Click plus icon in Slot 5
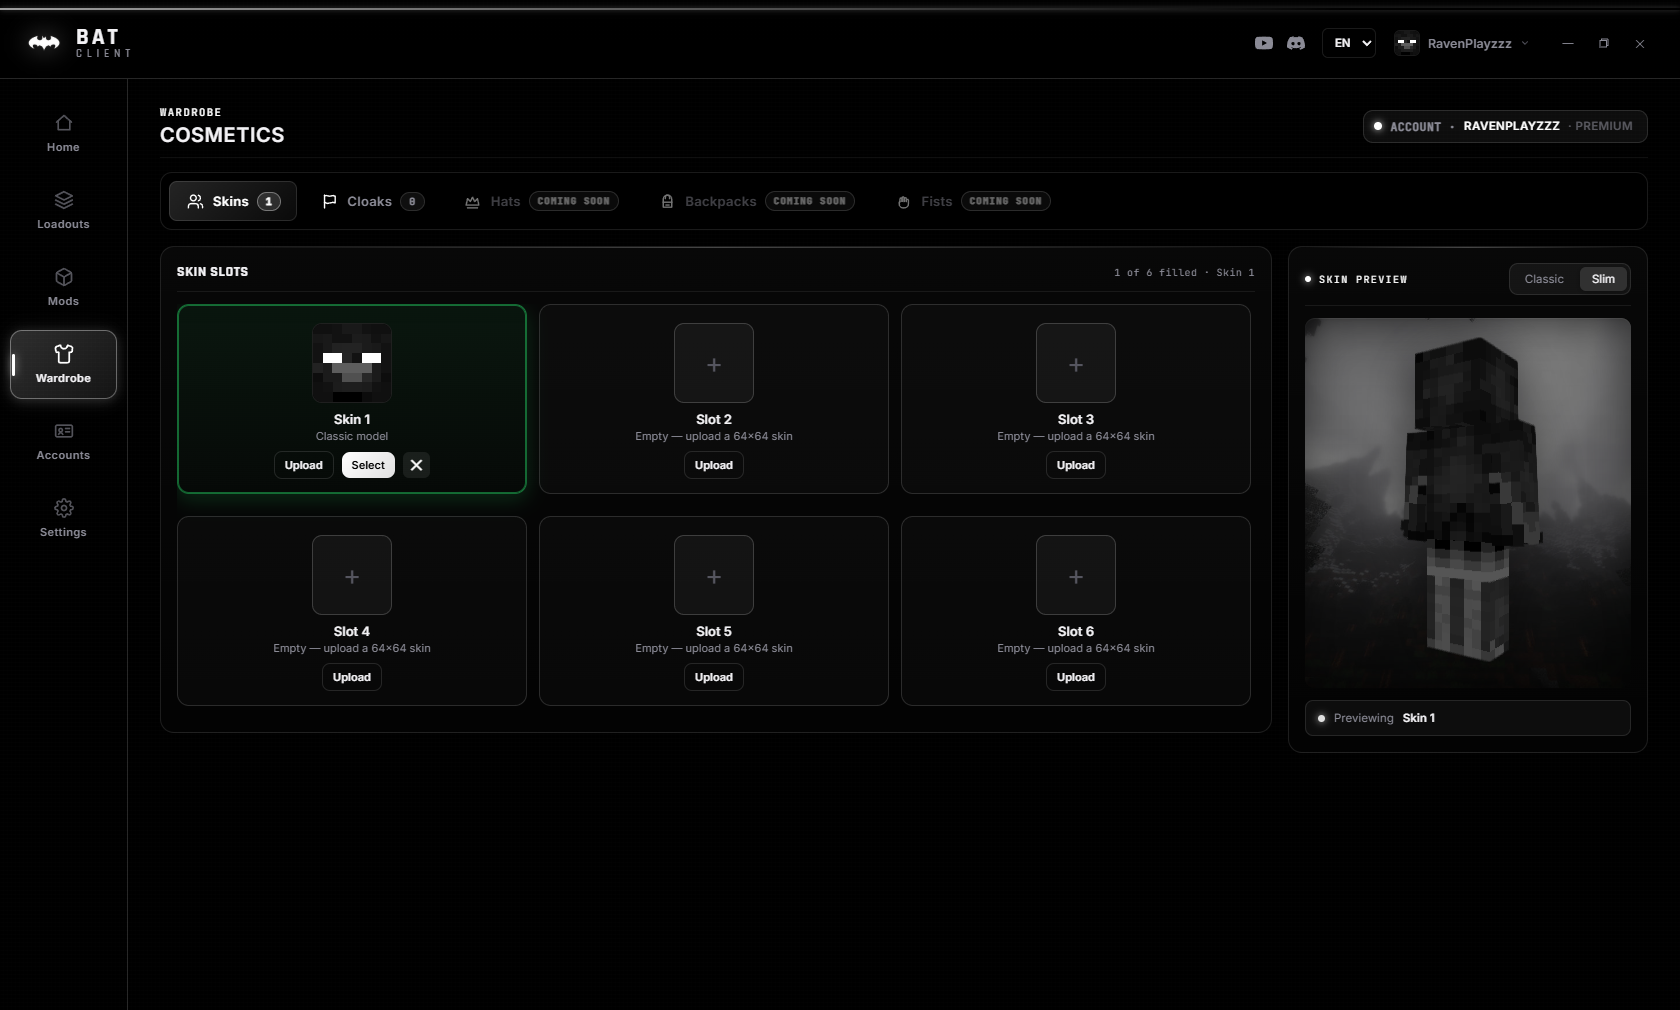1680x1010 pixels. point(714,576)
